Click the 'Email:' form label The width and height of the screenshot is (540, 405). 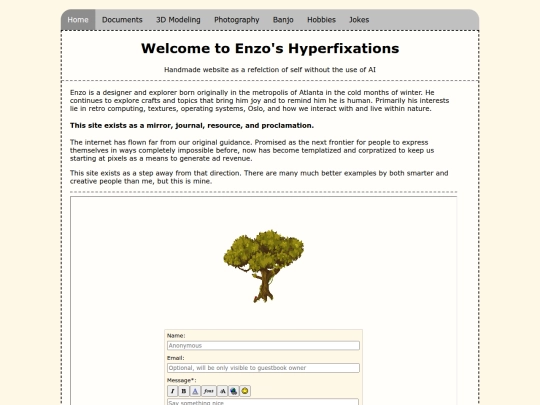(x=176, y=358)
